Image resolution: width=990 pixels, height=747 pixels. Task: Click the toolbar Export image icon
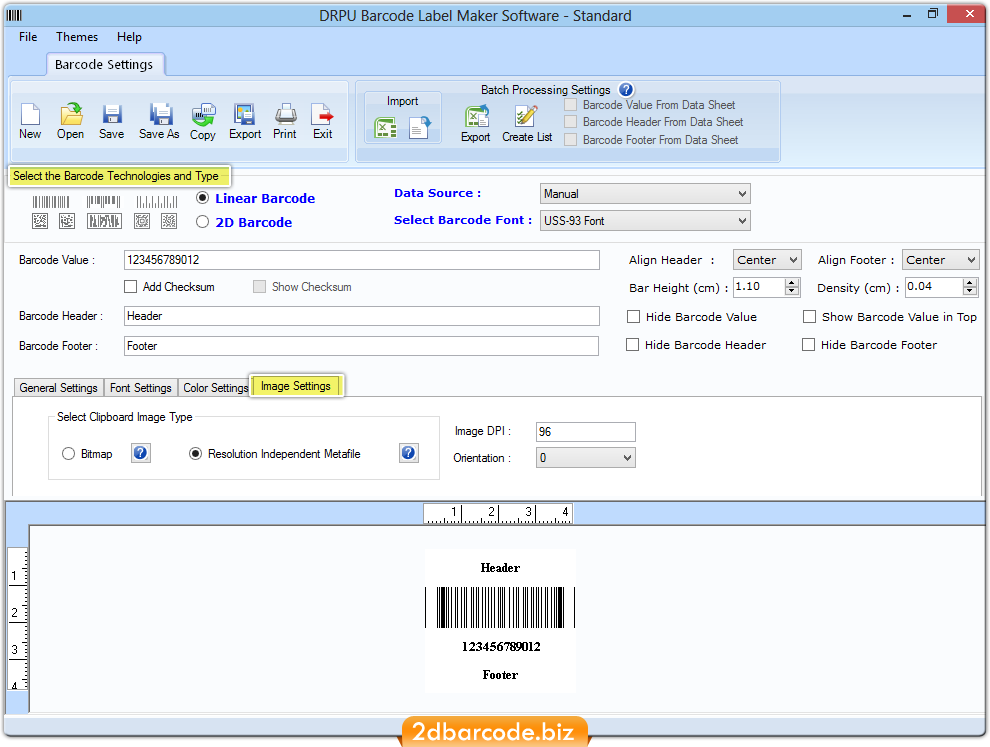click(x=244, y=114)
